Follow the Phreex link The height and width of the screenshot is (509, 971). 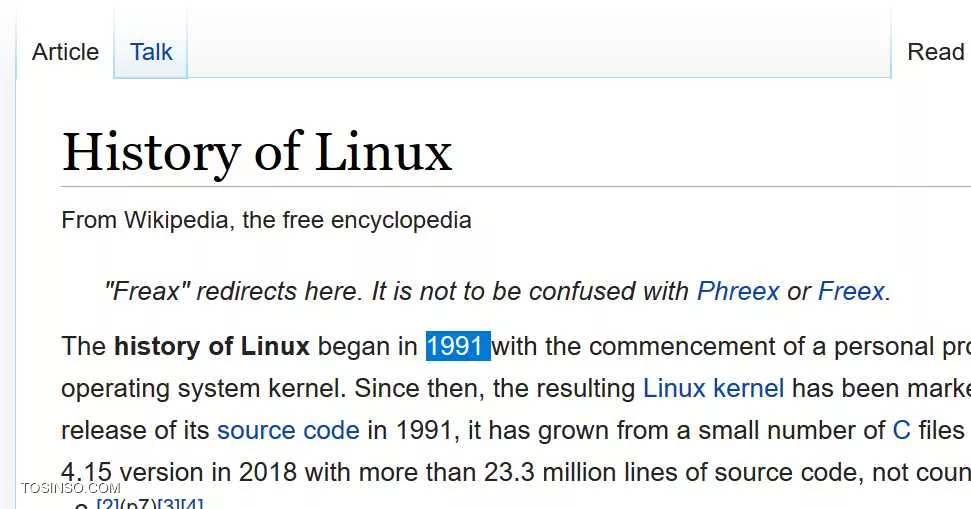click(738, 291)
